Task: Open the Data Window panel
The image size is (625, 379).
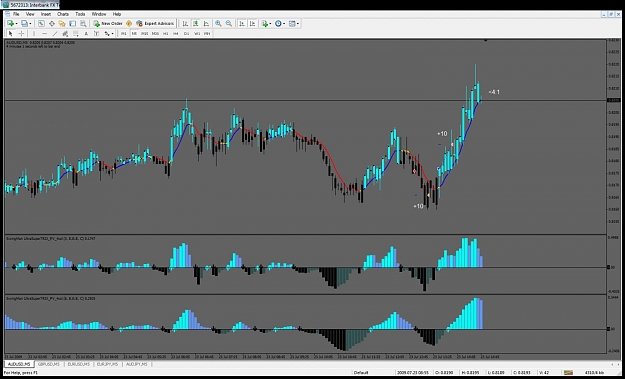Action: (x=52, y=24)
